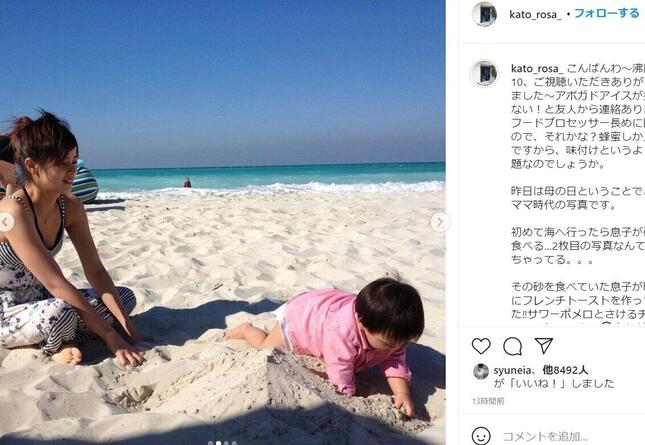The width and height of the screenshot is (645, 445).
Task: Click フォローする to follow account
Action: click(x=607, y=14)
